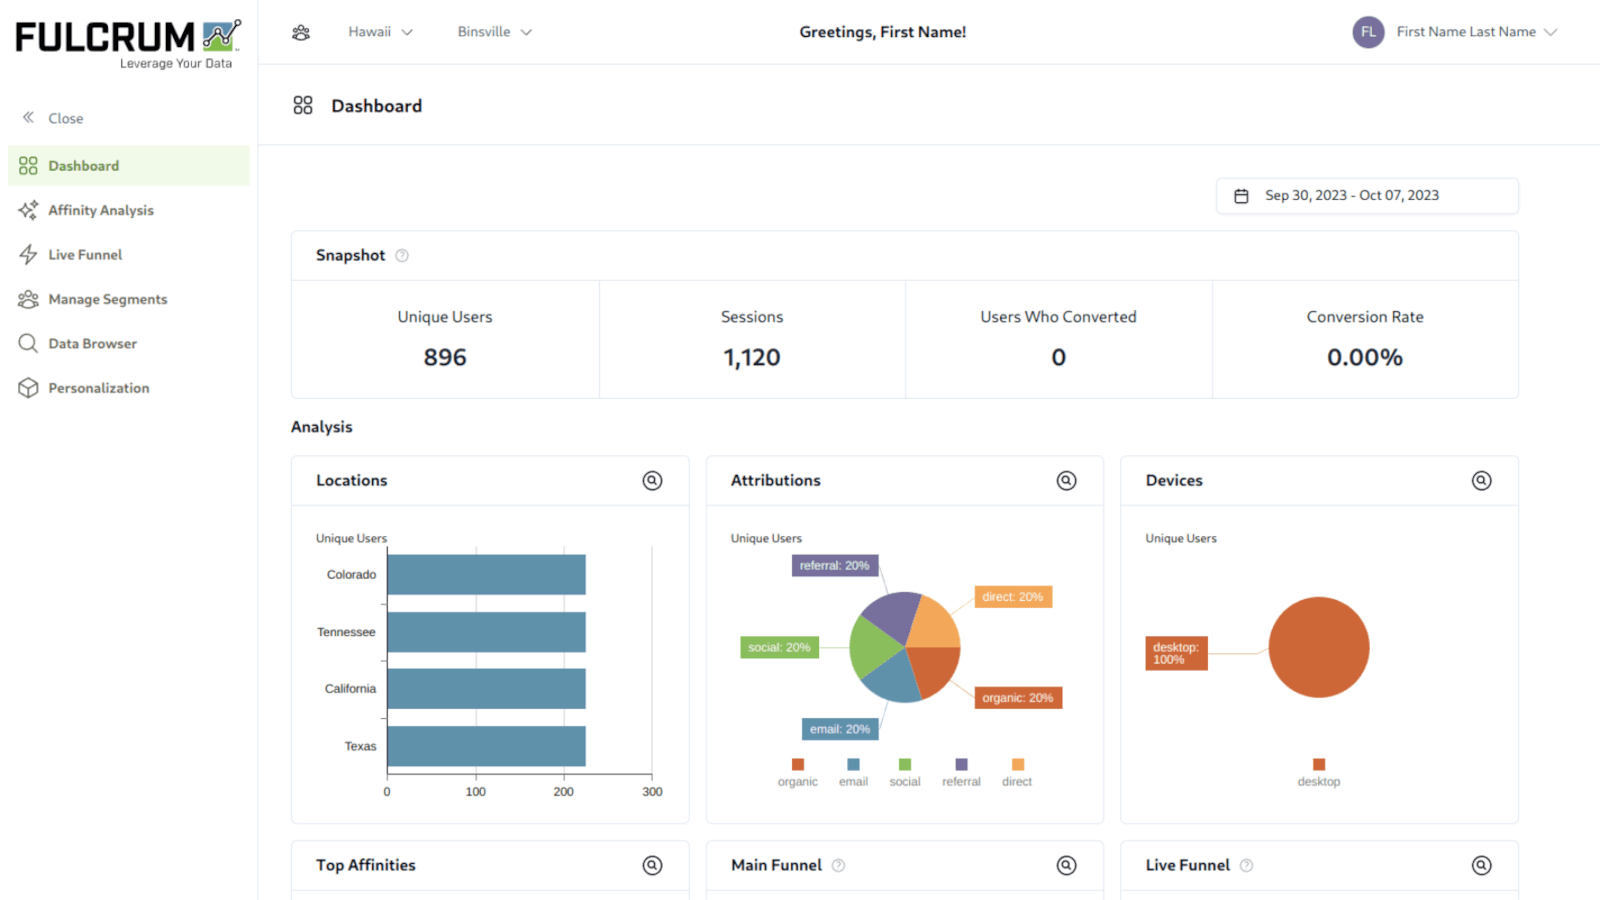This screenshot has height=900, width=1600.
Task: Select the Affinity Analysis sparkle icon
Action: pyautogui.click(x=28, y=210)
